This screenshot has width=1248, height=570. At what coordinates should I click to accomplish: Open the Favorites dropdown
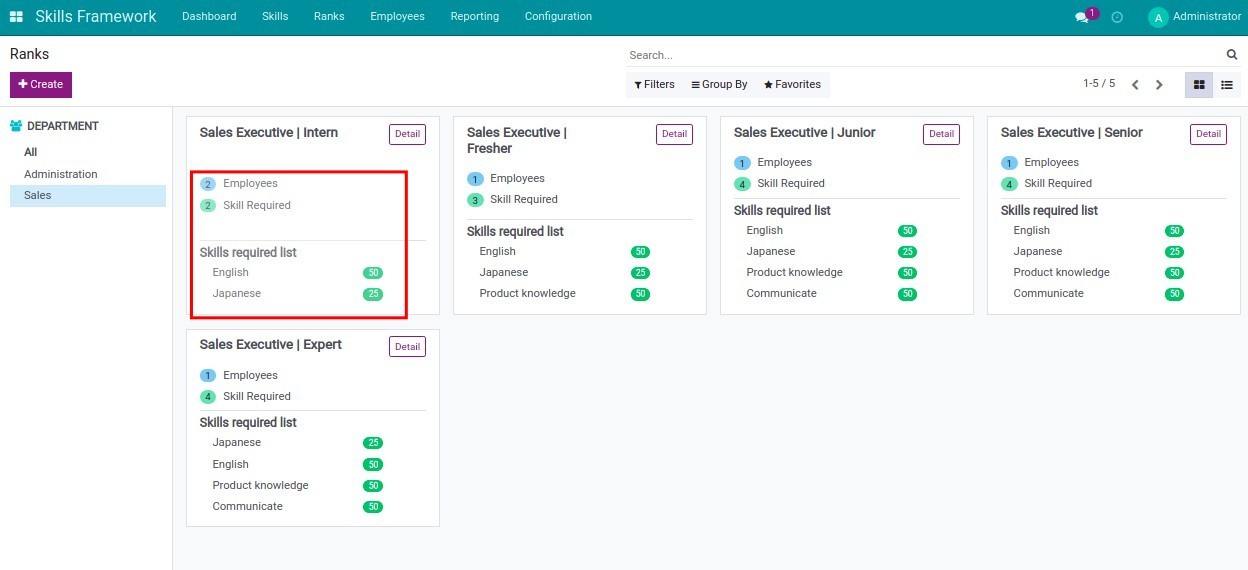[792, 85]
